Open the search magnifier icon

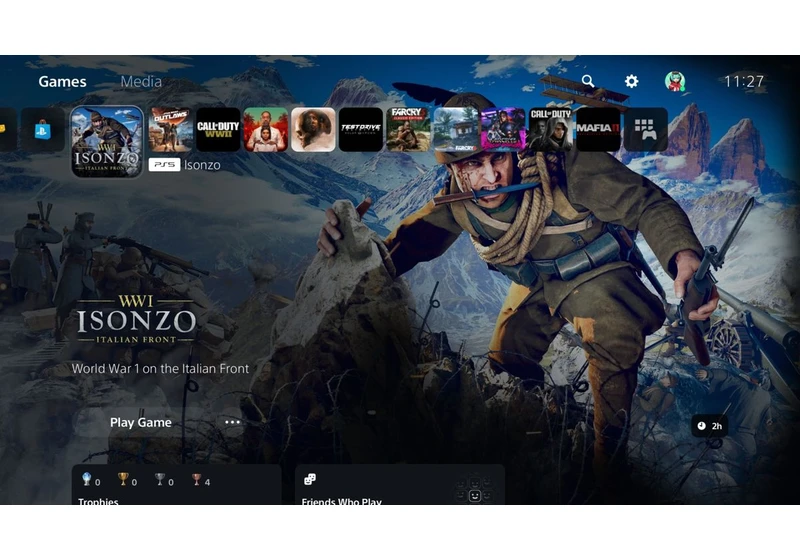588,81
